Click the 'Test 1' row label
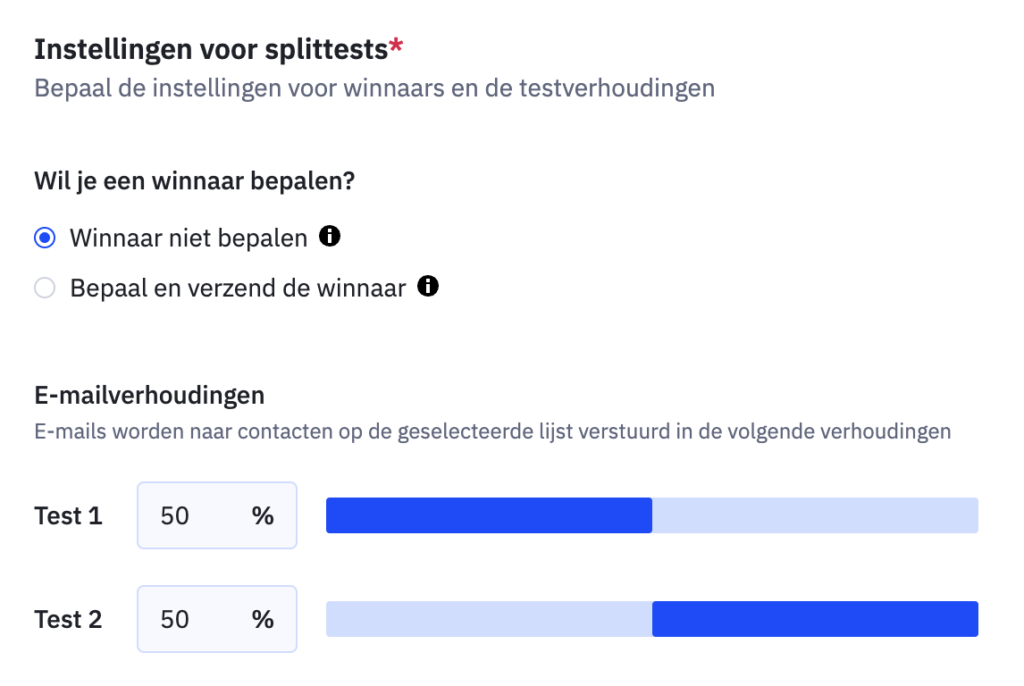The width and height of the screenshot is (1024, 686). click(x=68, y=516)
